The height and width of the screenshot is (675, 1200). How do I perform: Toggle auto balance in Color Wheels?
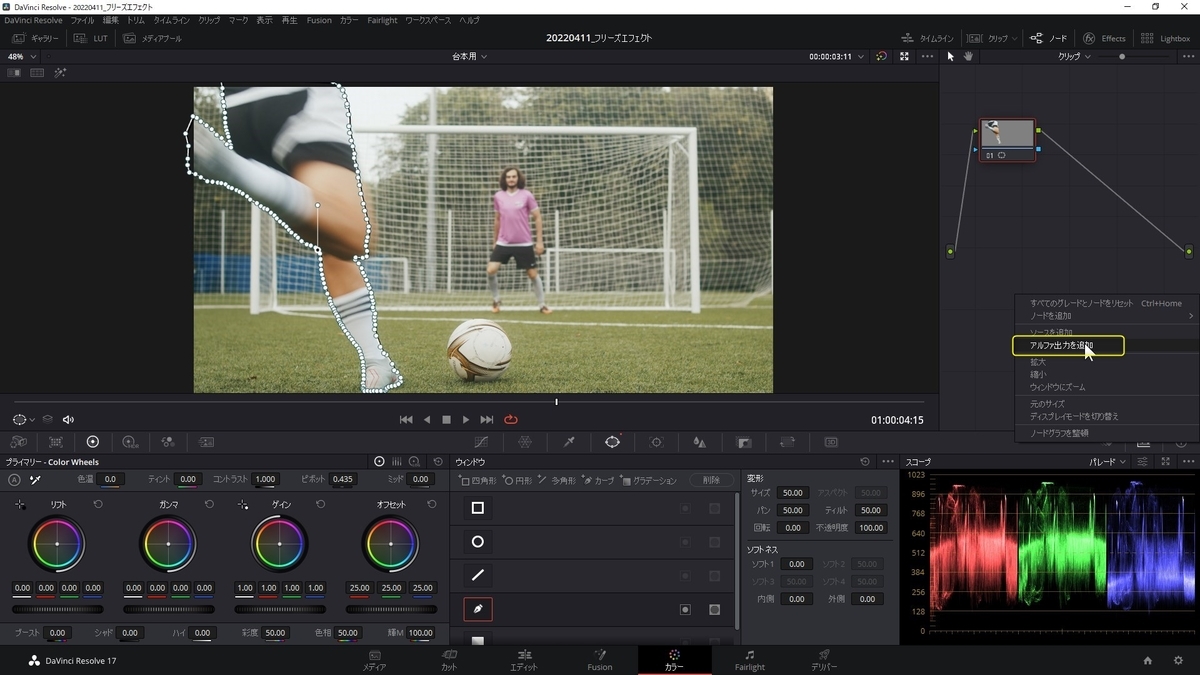coord(14,480)
